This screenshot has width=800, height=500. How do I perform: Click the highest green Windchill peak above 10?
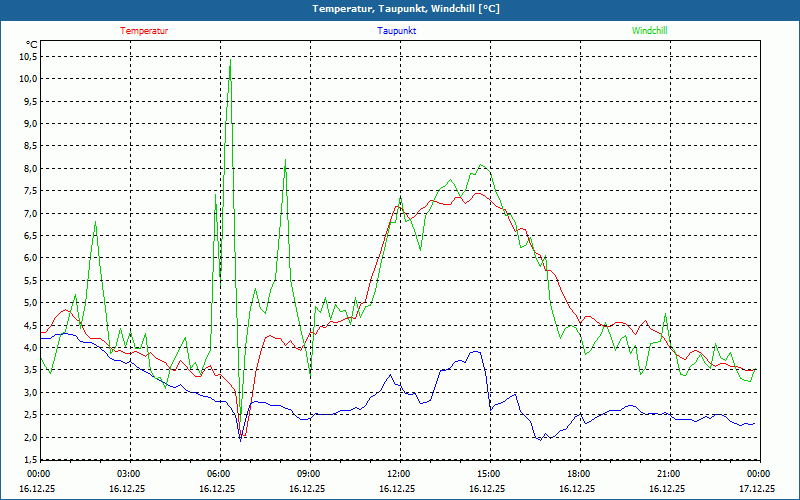click(231, 60)
